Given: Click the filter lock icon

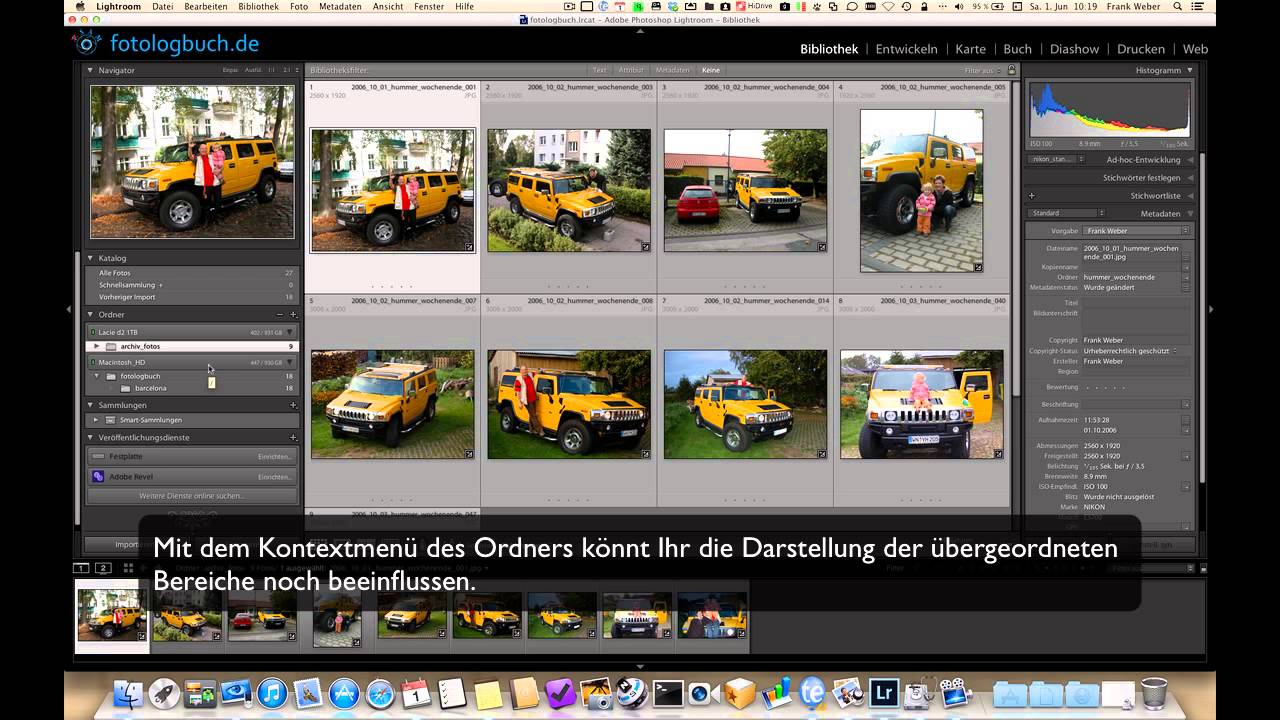Looking at the screenshot, I should tap(1011, 70).
